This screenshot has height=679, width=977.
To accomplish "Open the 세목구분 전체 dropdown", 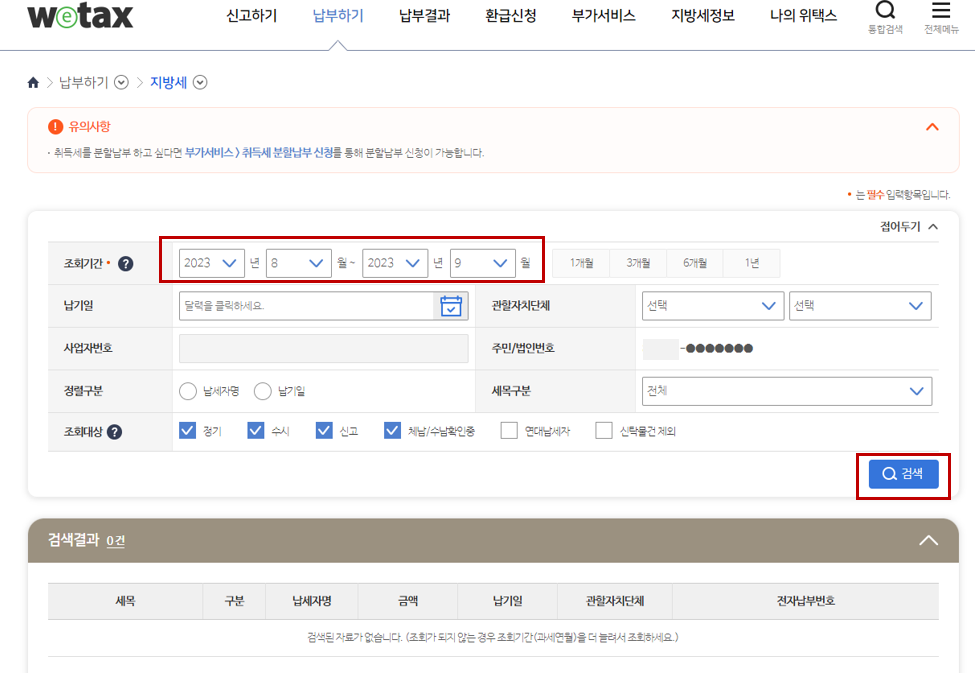I will coord(786,391).
